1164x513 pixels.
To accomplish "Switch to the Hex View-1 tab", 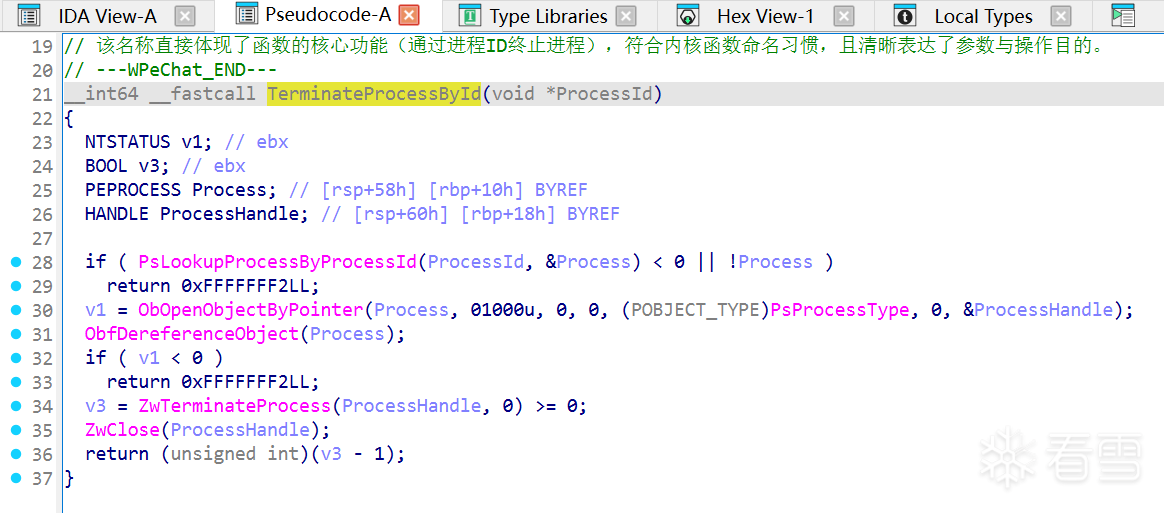I will 765,16.
